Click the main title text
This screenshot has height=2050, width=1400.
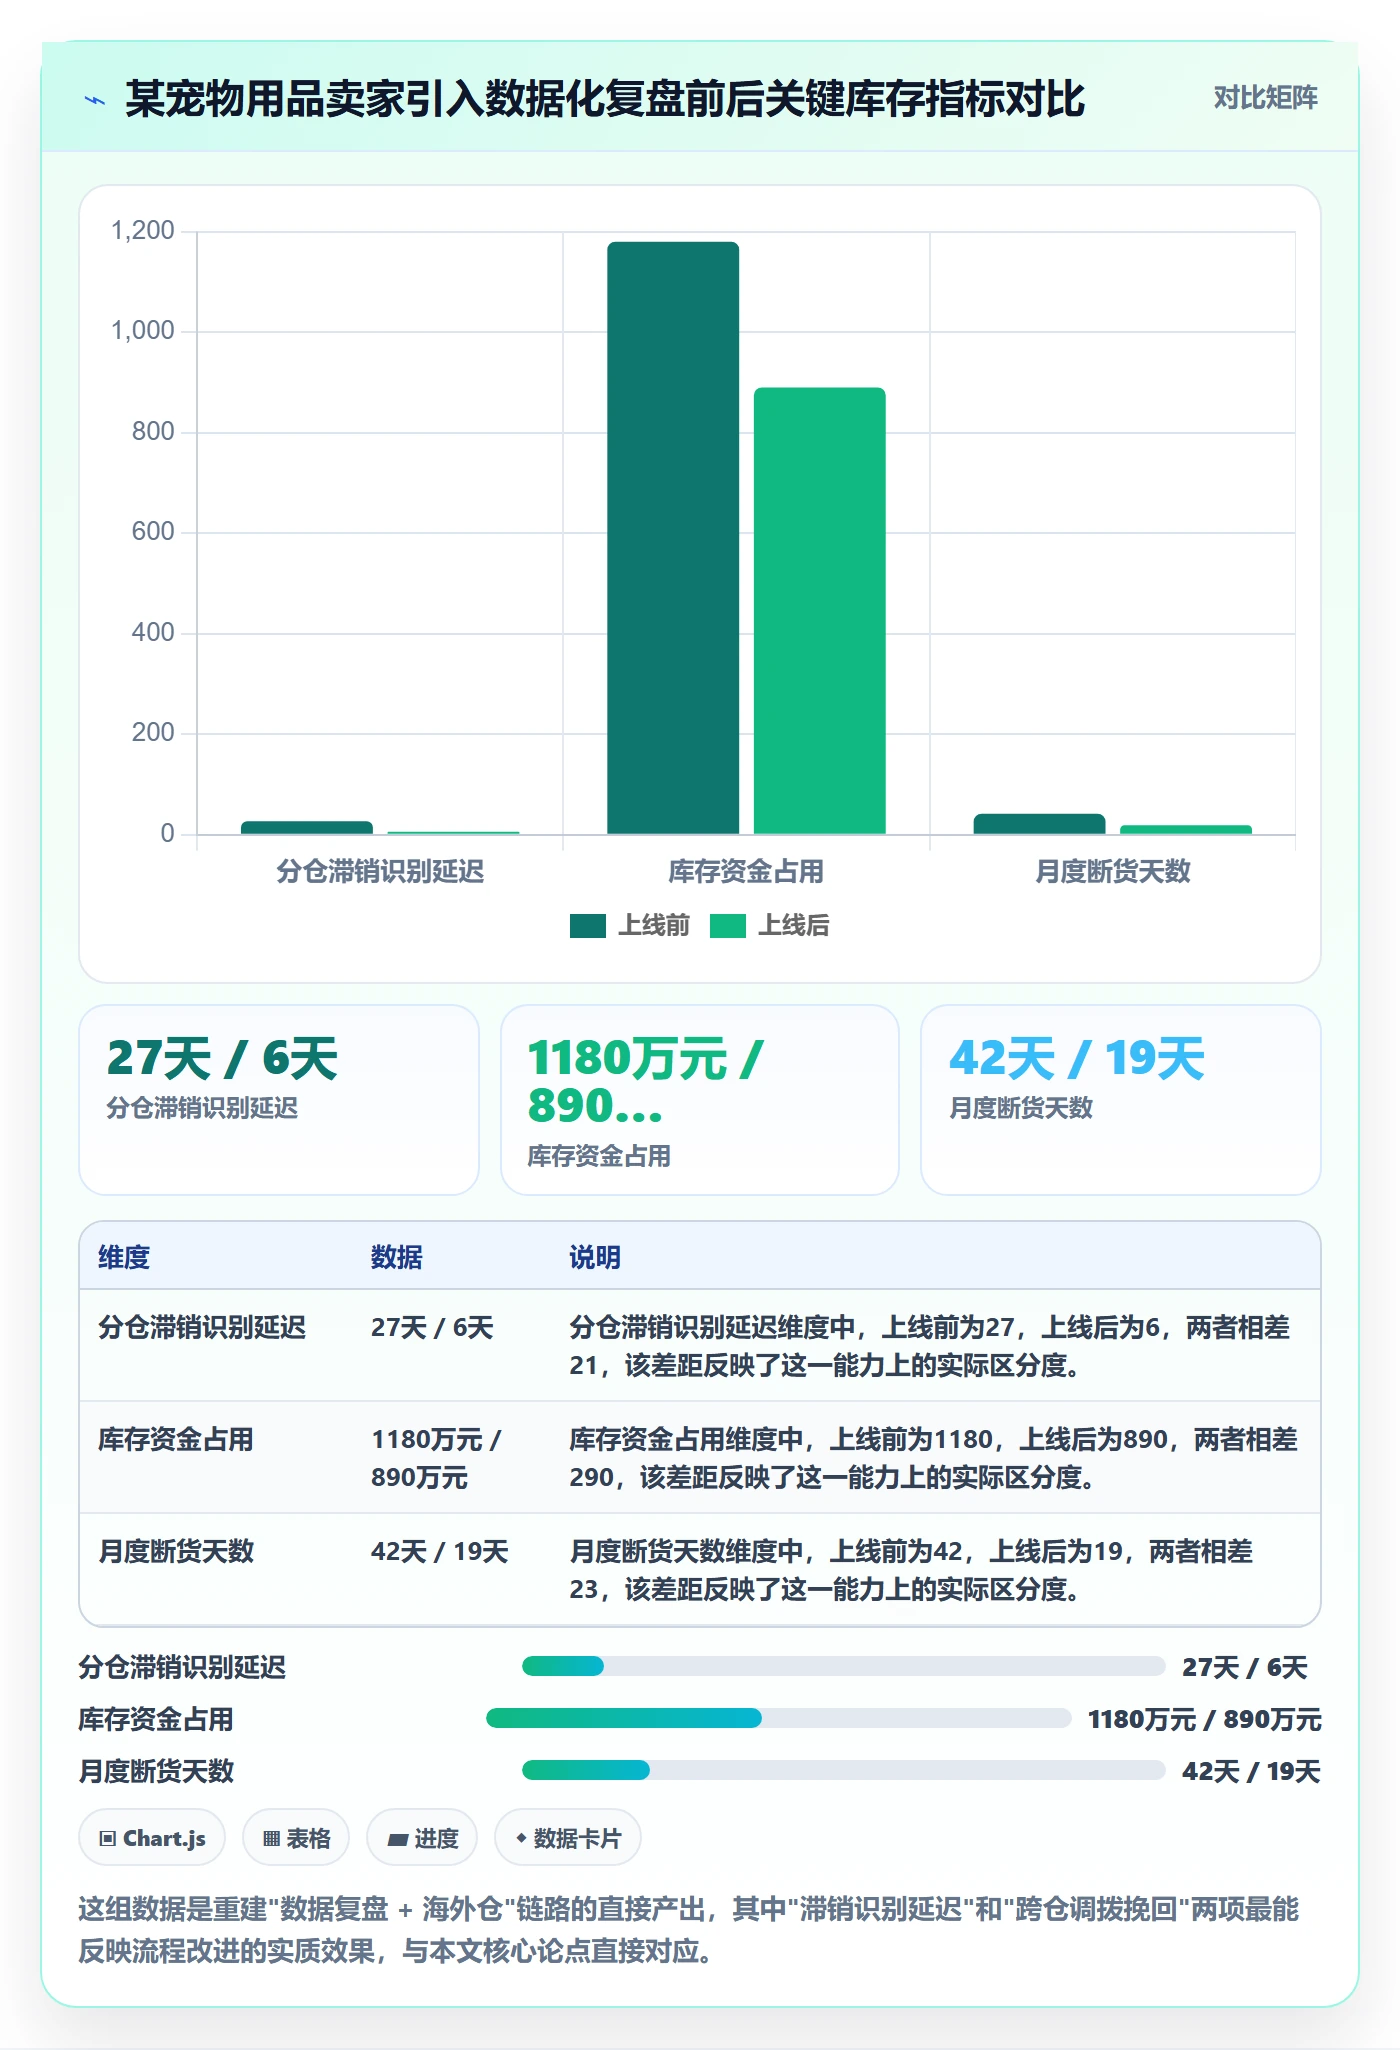point(604,99)
